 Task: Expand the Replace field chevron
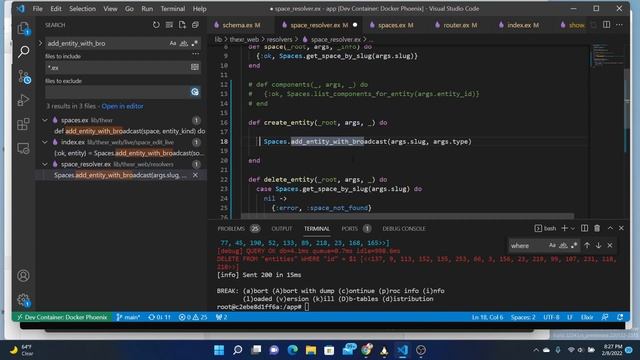click(40, 43)
